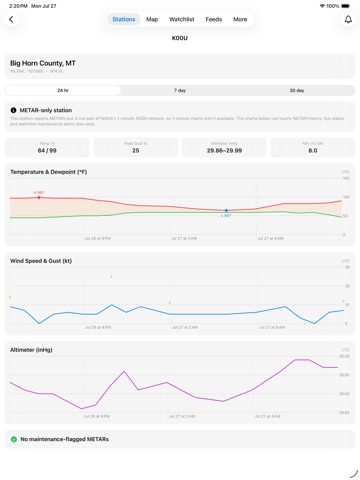
Task: Tap the battery indicator icon
Action: point(346,6)
